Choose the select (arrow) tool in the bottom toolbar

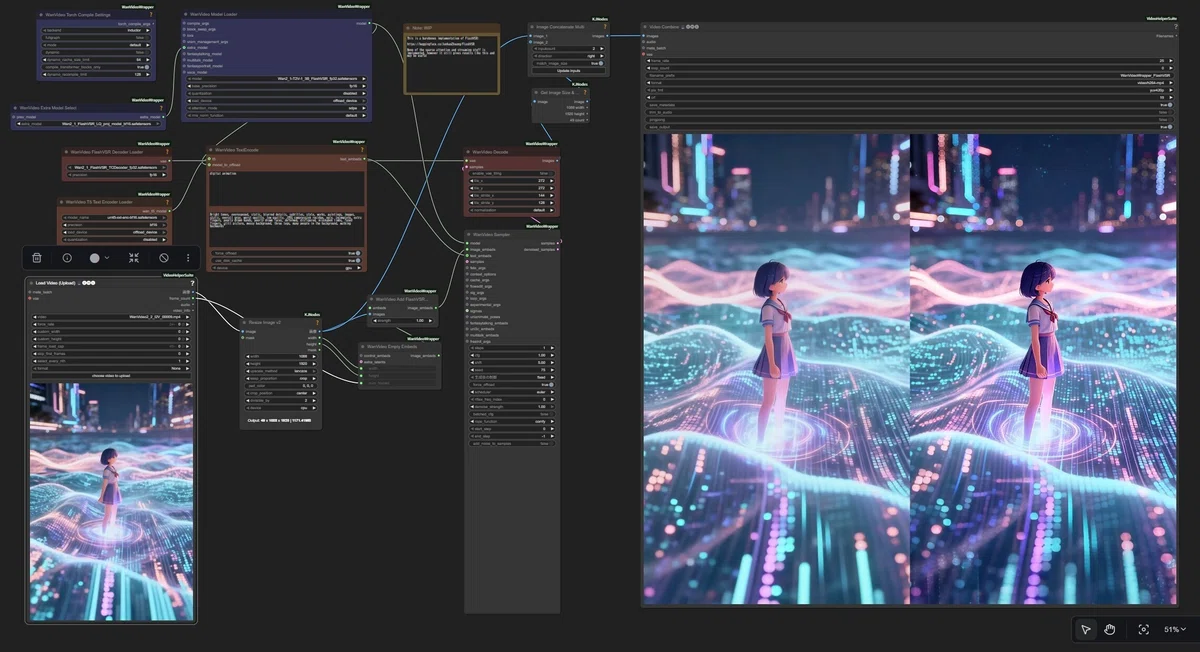point(1086,629)
